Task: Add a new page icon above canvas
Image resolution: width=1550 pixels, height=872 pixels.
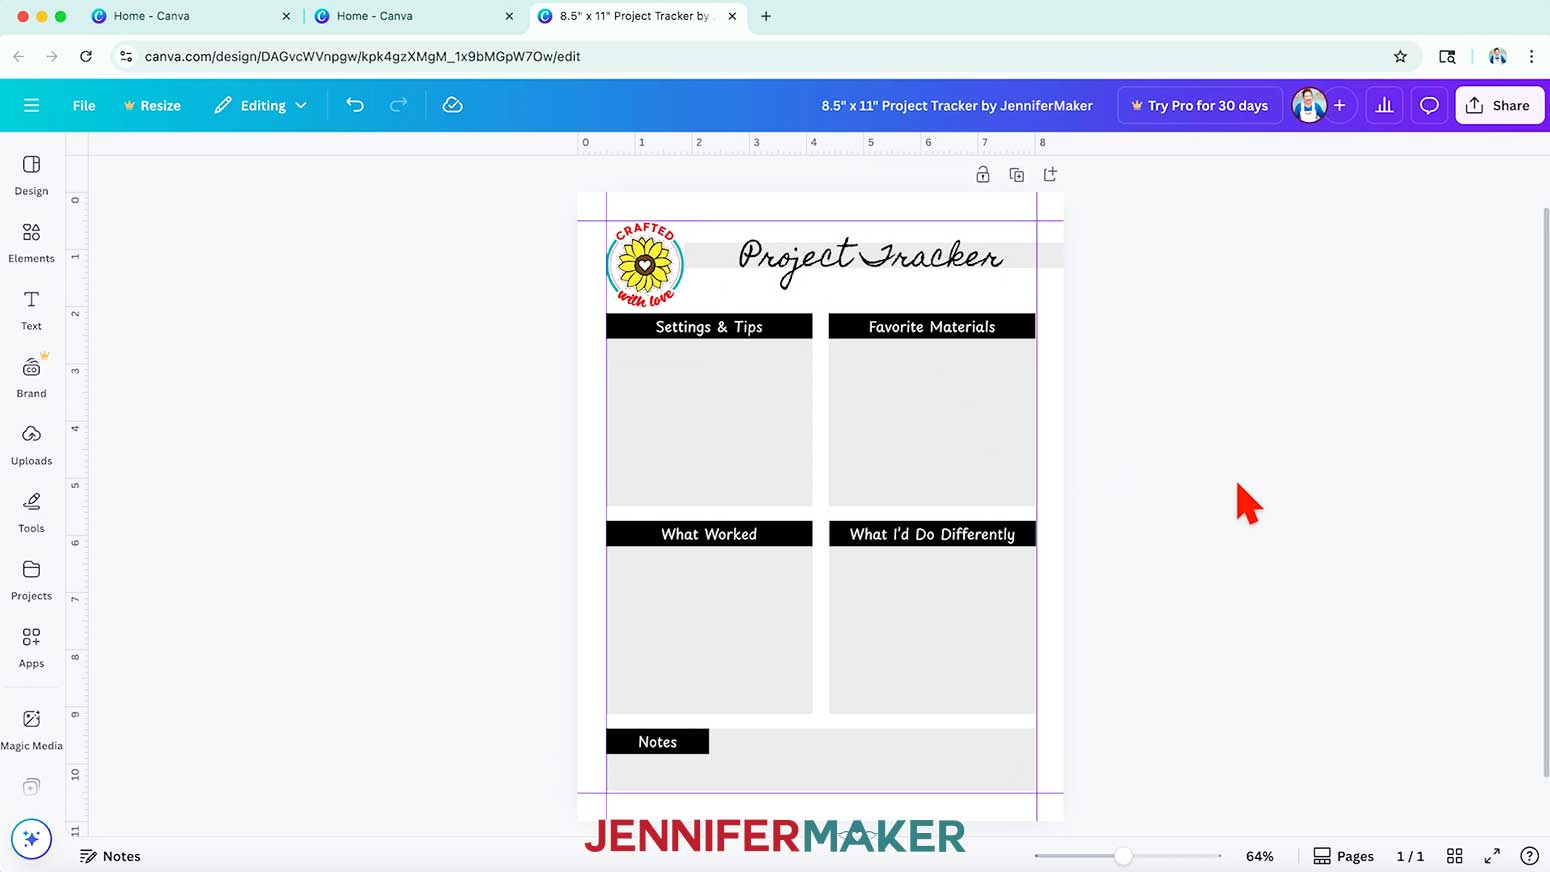Action: pos(1050,175)
